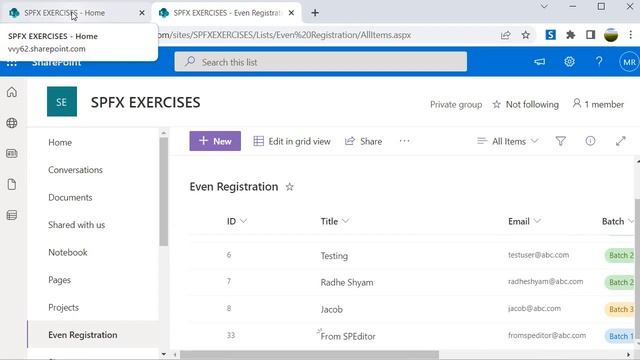
Task: Click Edit in grid view
Action: pyautogui.click(x=292, y=141)
